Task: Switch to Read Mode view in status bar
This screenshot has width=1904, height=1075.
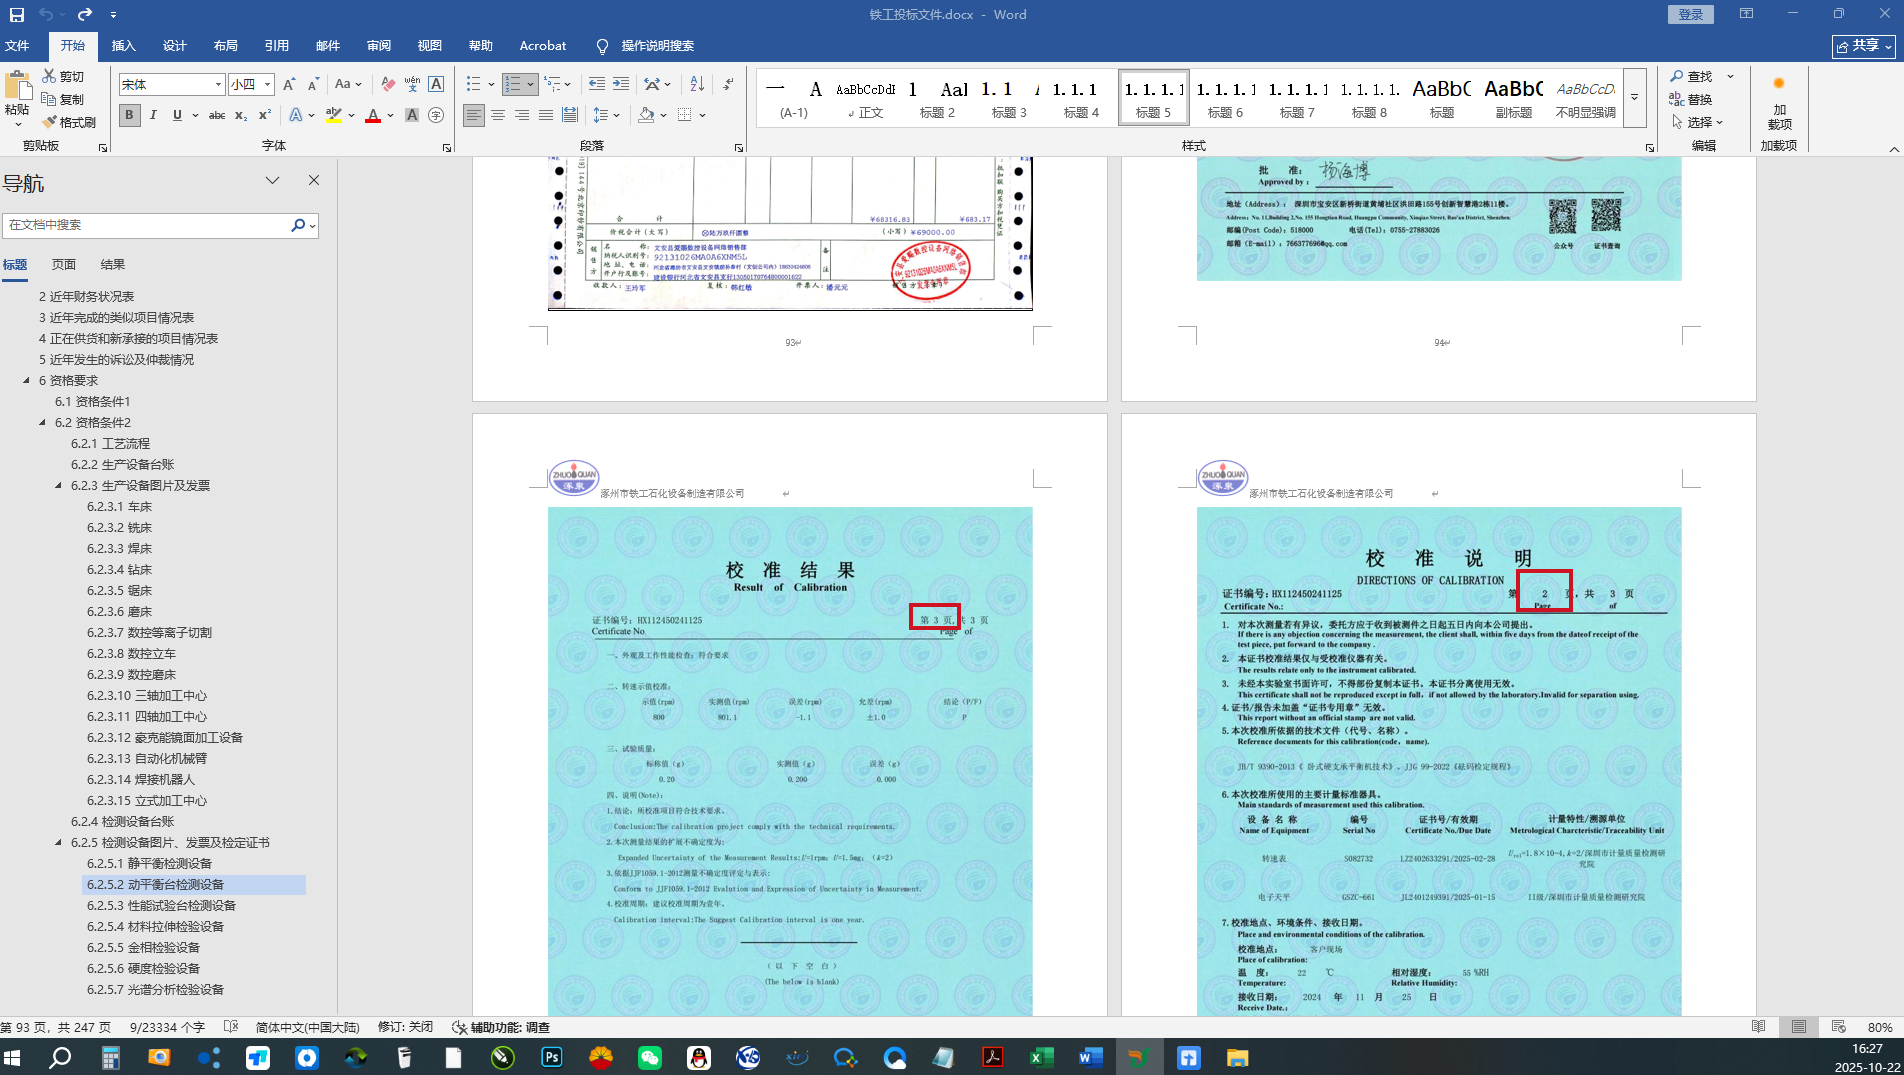Action: coord(1759,1027)
